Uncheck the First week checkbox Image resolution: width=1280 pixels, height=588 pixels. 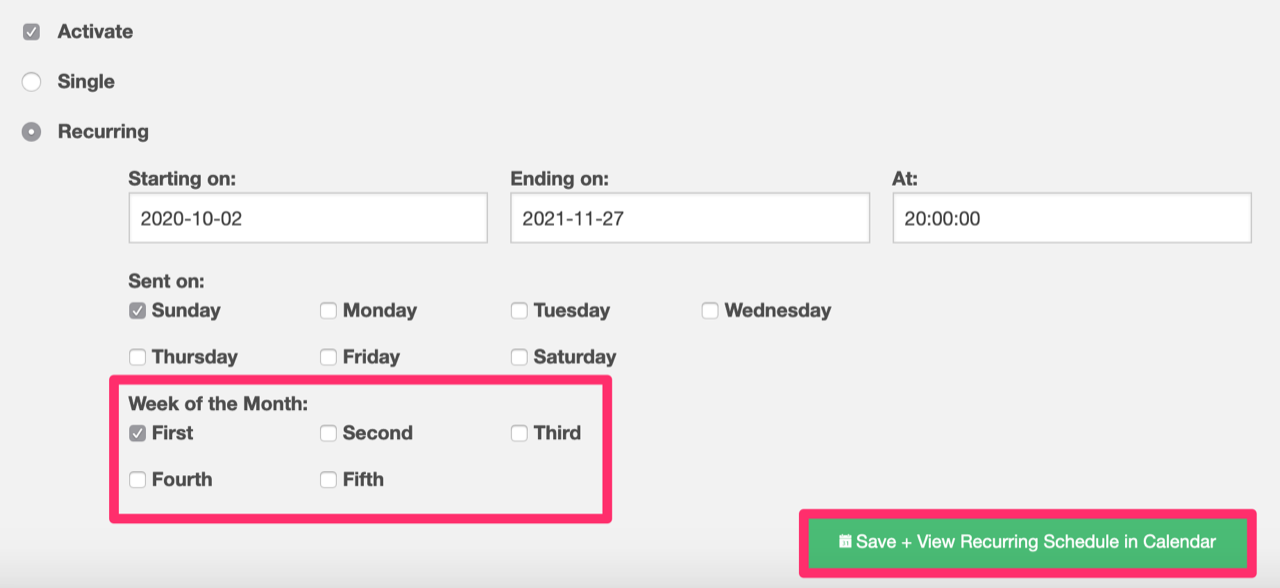(x=137, y=434)
